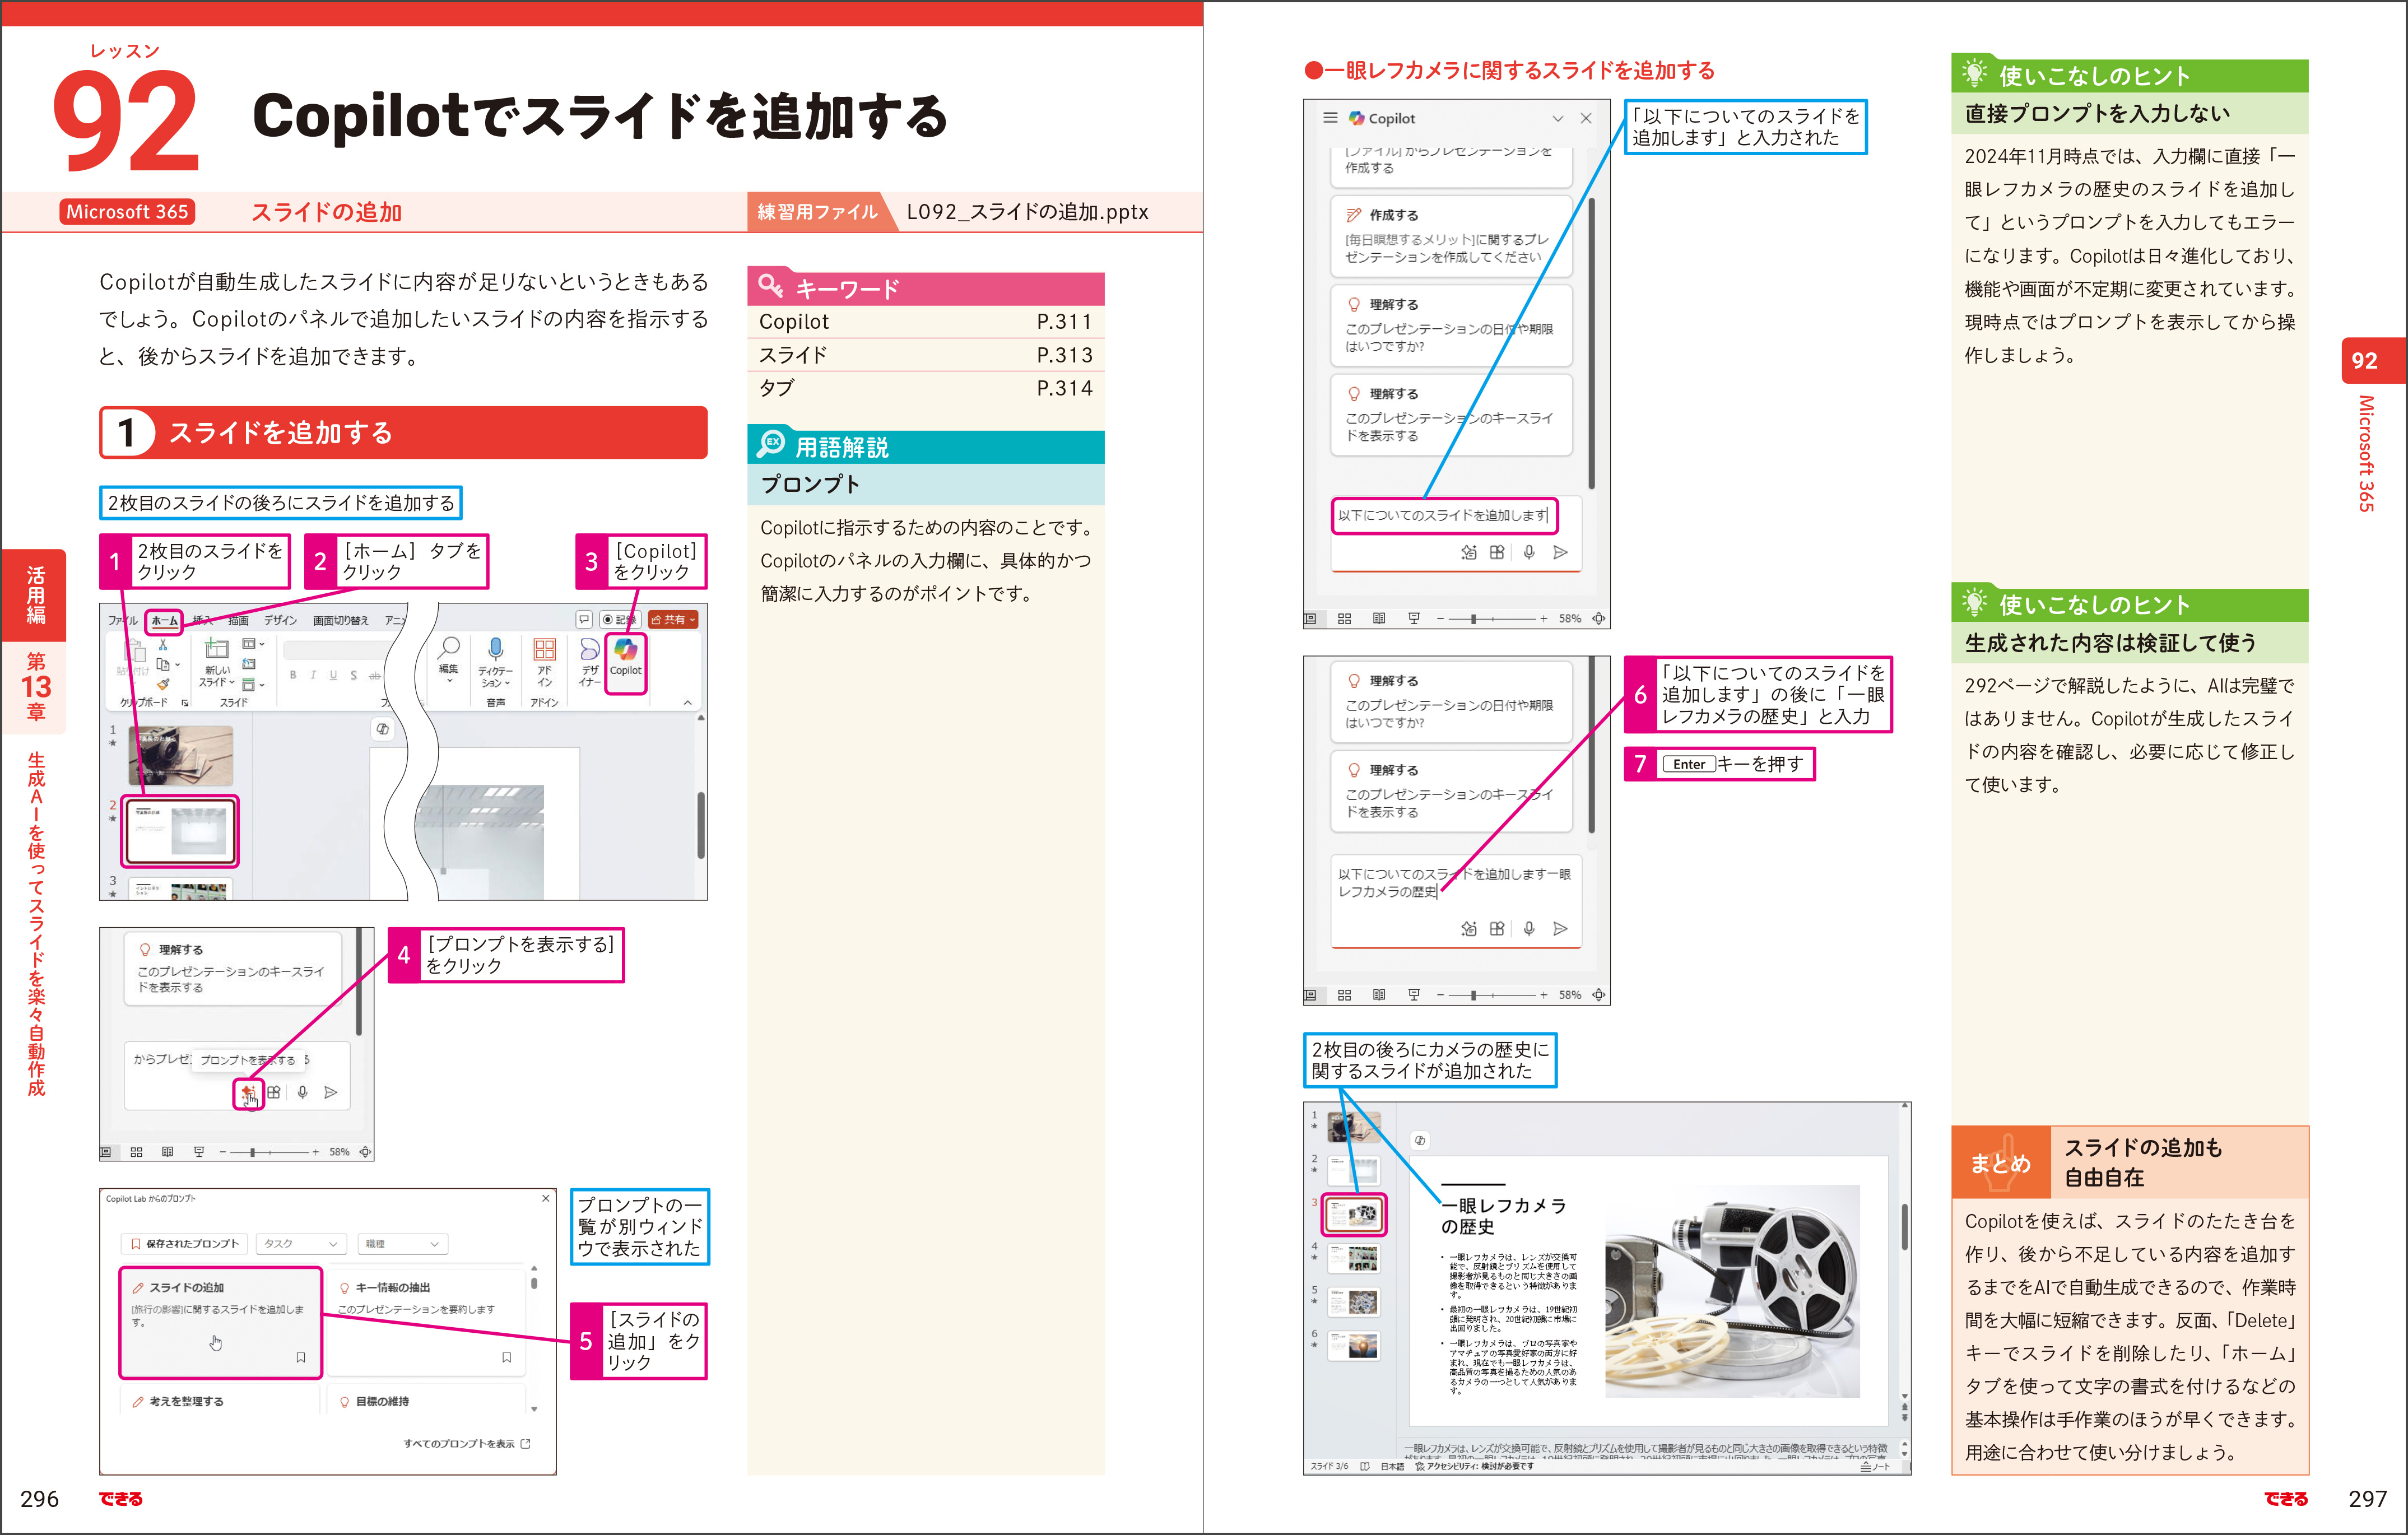Open すべてのプロンプトを表示 link in Copilot Lab

463,1443
